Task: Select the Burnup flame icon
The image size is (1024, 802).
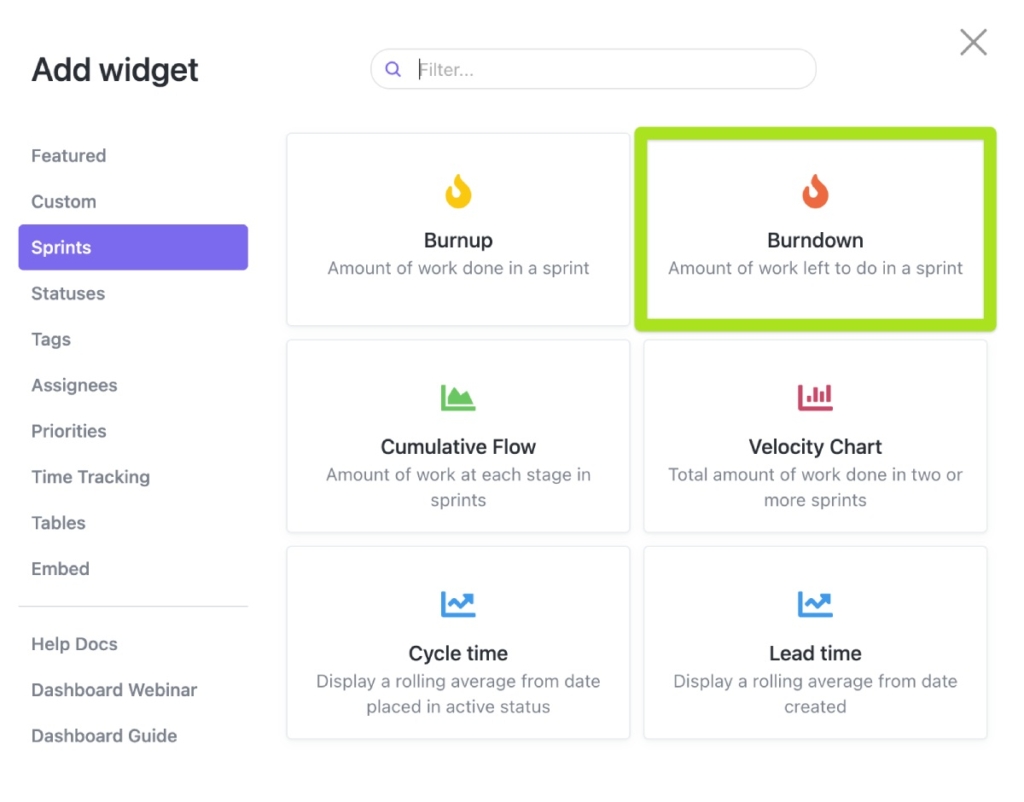Action: (x=458, y=190)
